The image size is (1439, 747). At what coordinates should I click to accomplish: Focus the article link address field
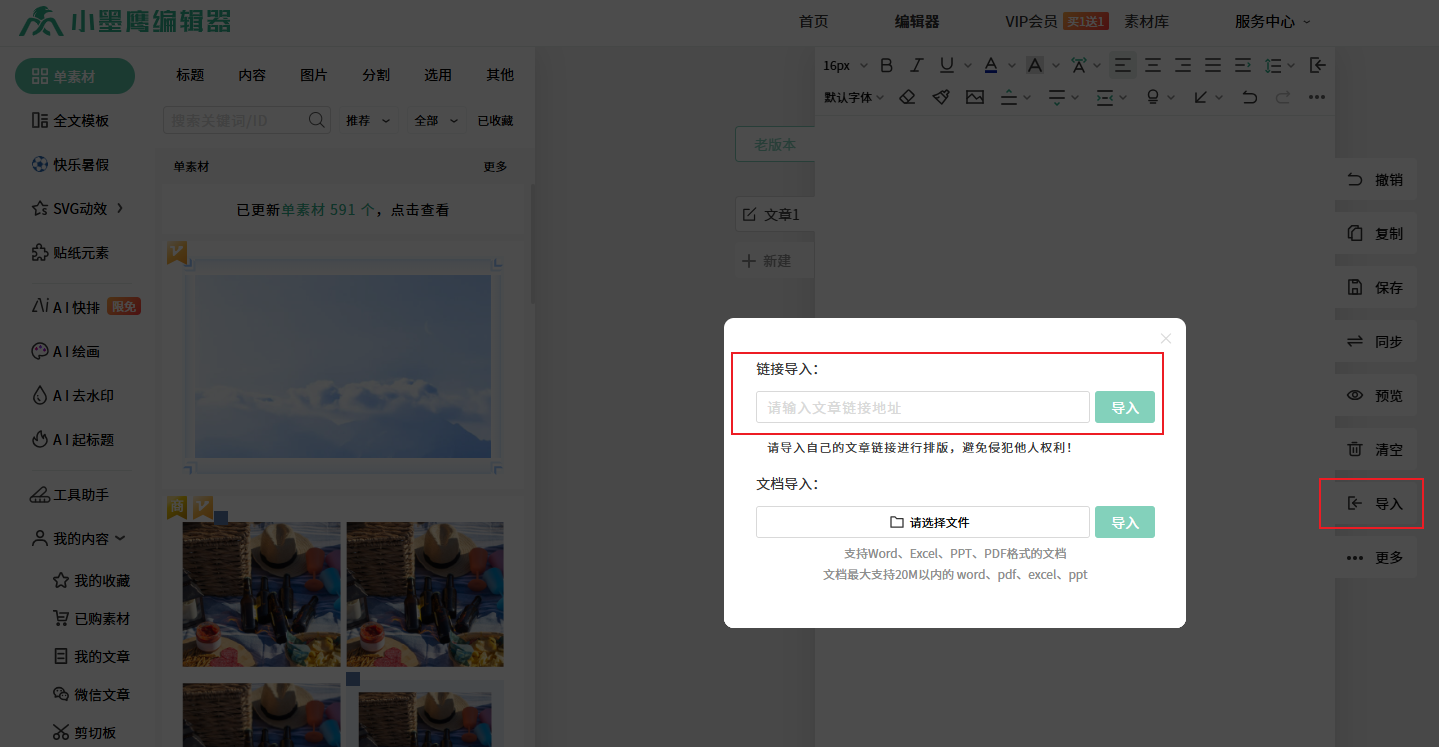click(x=923, y=407)
